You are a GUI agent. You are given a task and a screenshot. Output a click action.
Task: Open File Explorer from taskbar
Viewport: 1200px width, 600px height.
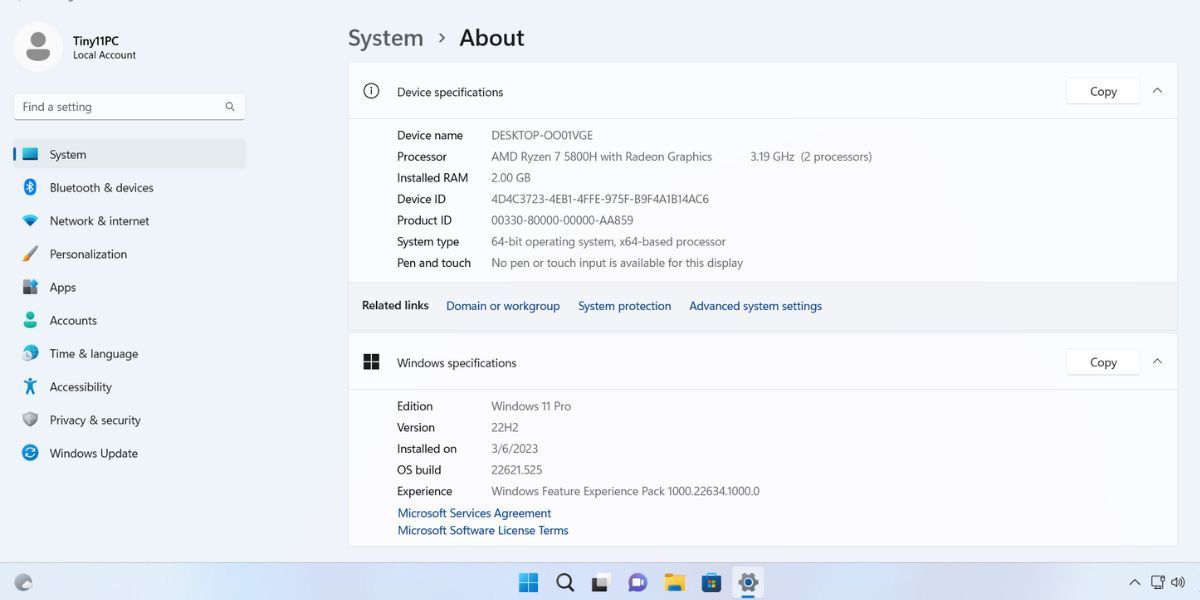point(674,582)
